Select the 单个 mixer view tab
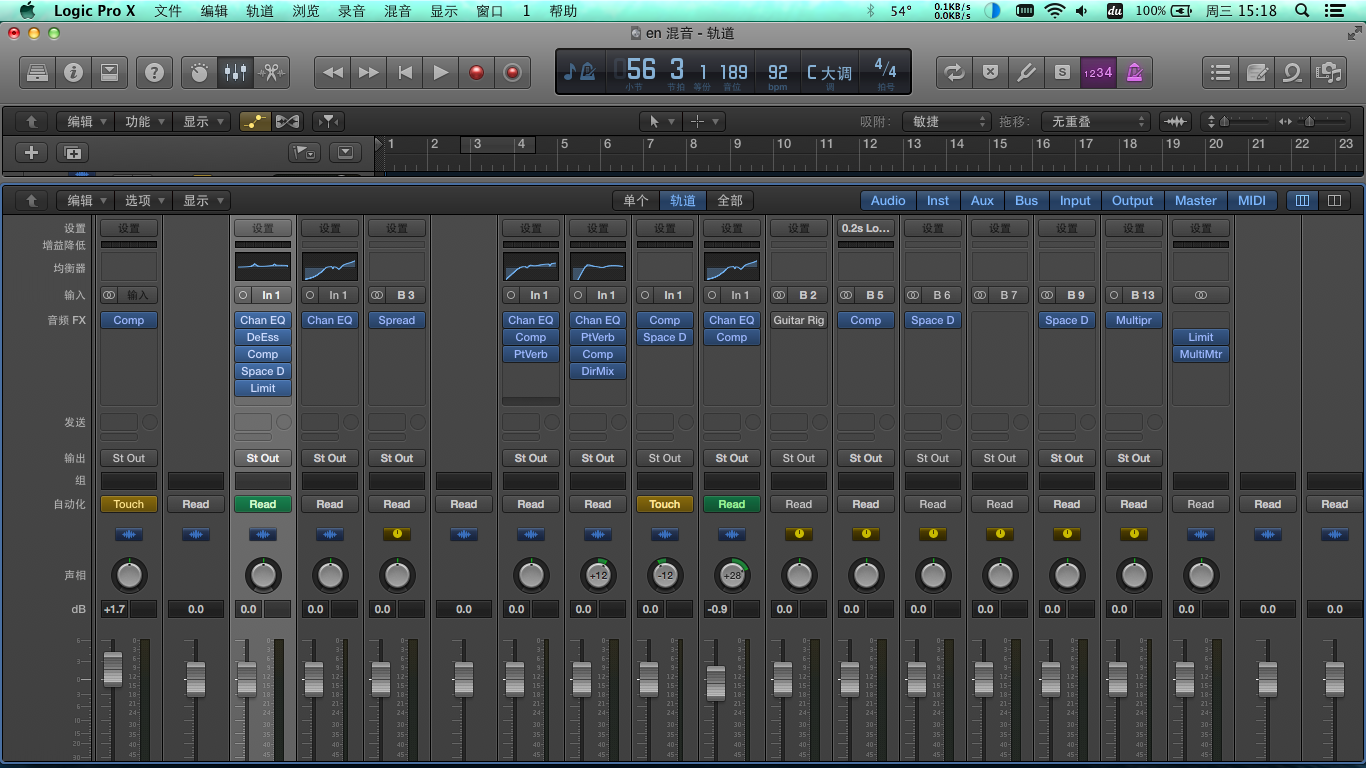This screenshot has height=768, width=1366. pyautogui.click(x=636, y=200)
